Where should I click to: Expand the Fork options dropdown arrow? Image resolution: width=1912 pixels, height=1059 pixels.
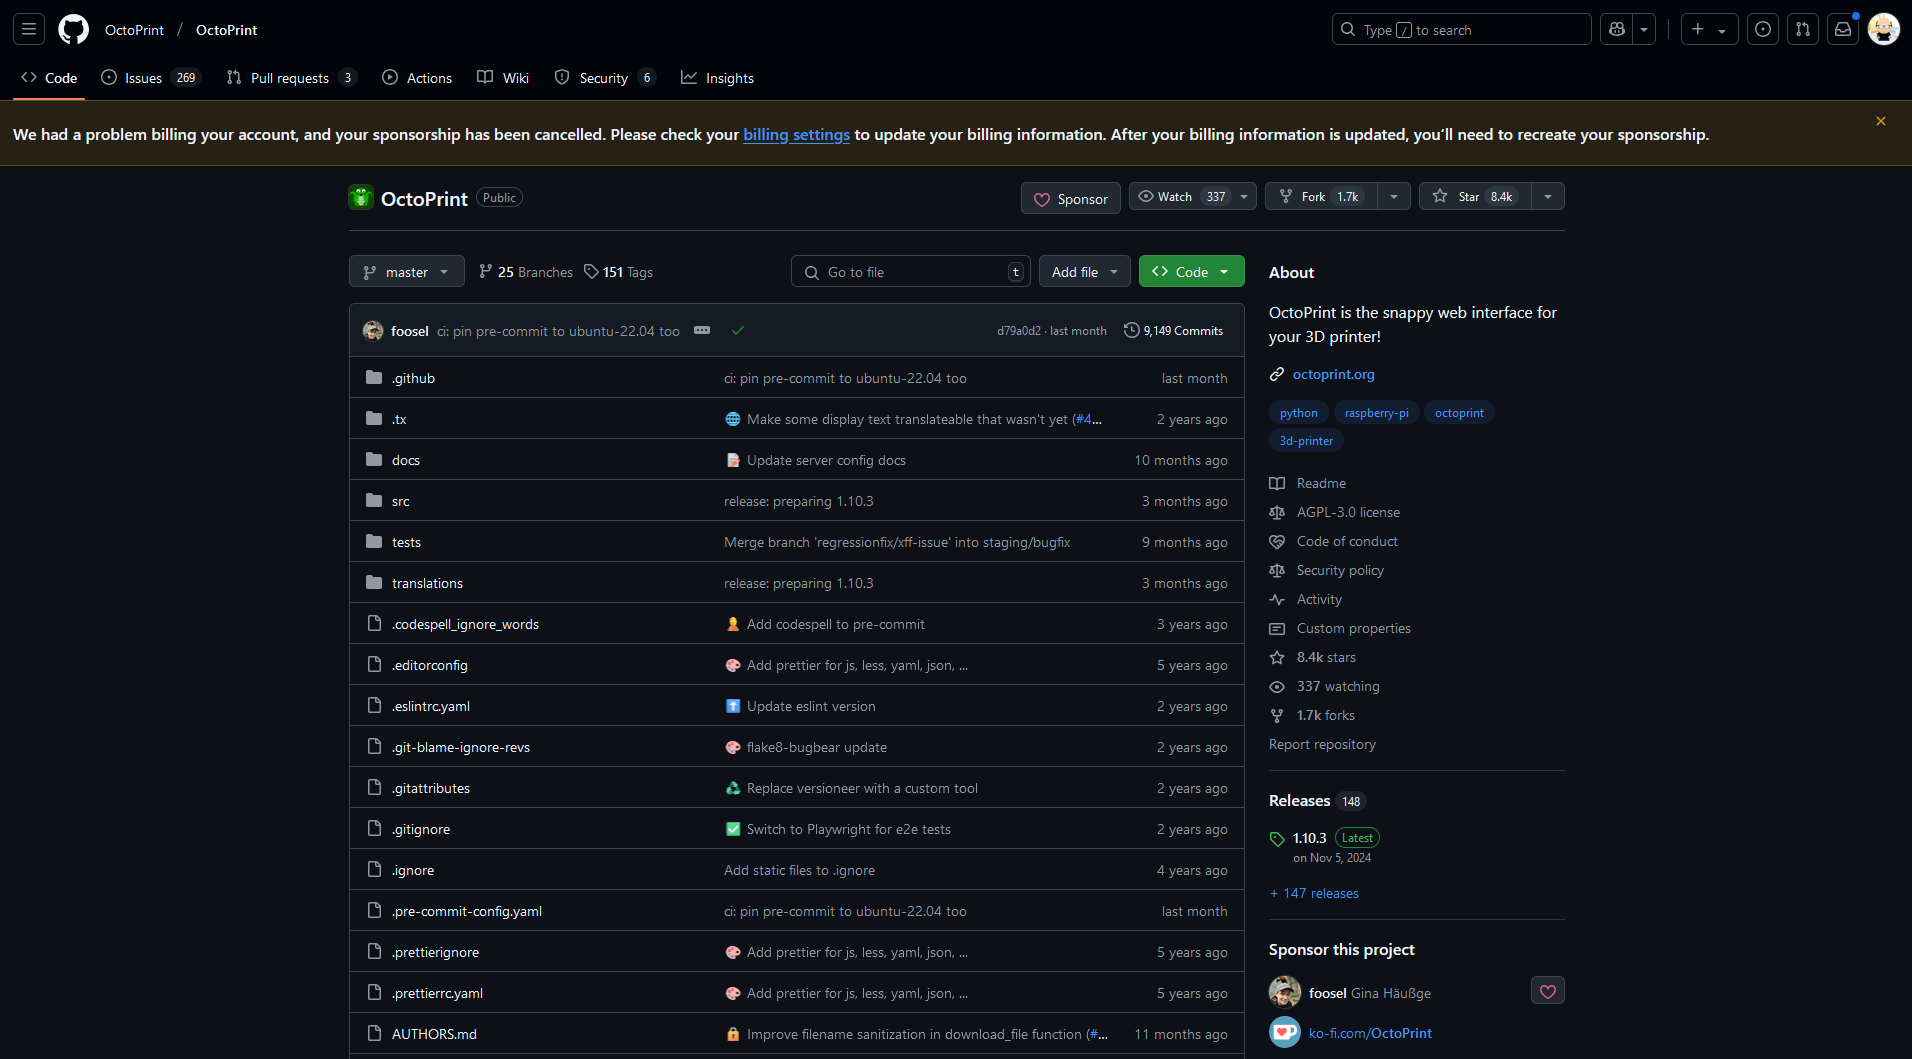click(x=1394, y=197)
